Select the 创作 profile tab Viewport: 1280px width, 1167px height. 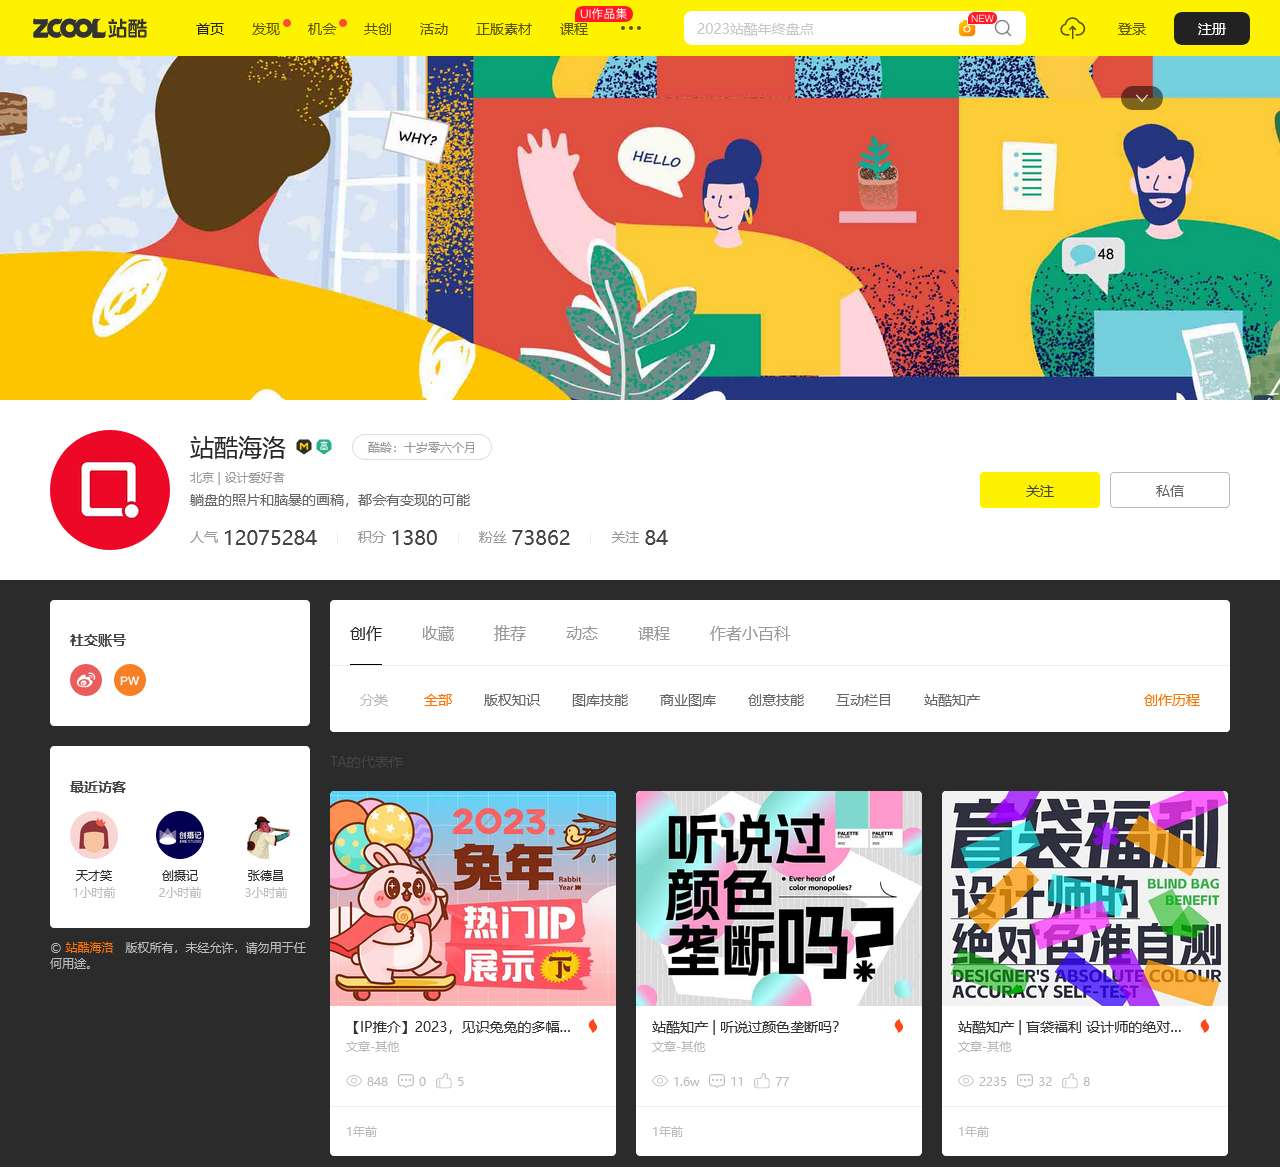[366, 633]
